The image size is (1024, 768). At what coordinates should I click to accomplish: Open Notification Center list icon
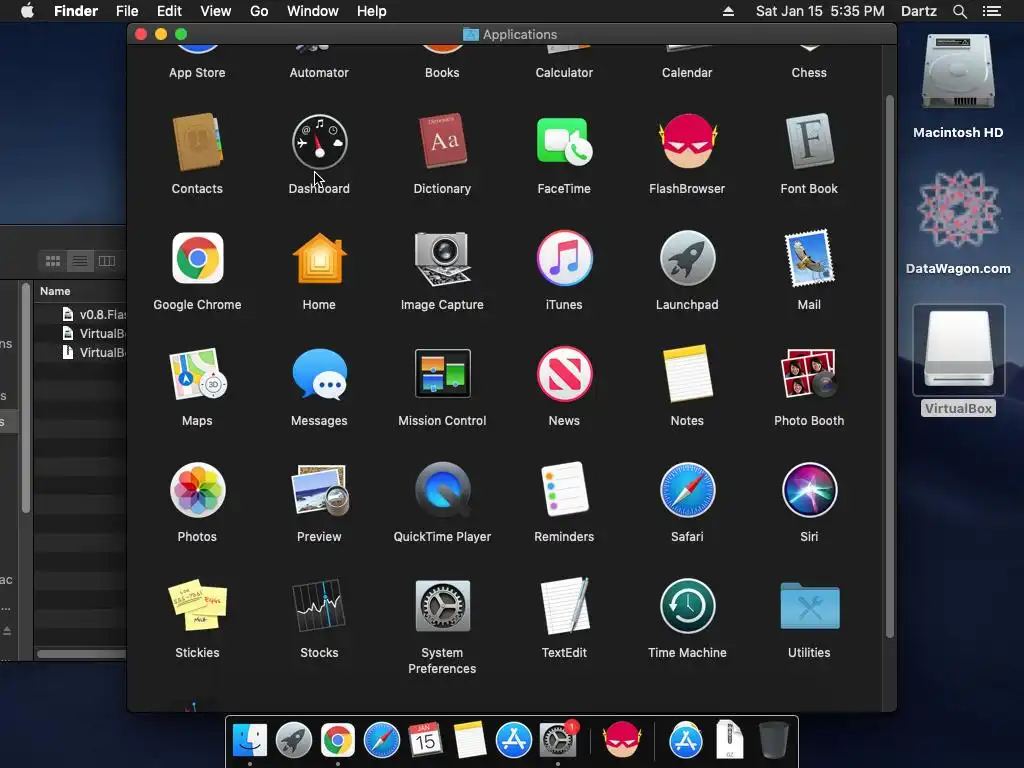tap(991, 11)
